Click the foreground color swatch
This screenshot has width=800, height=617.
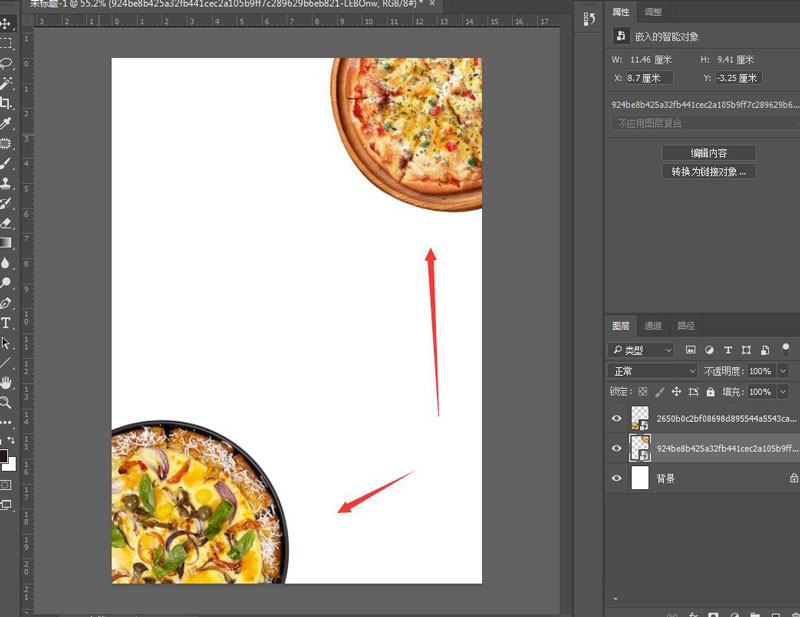(x=3, y=456)
